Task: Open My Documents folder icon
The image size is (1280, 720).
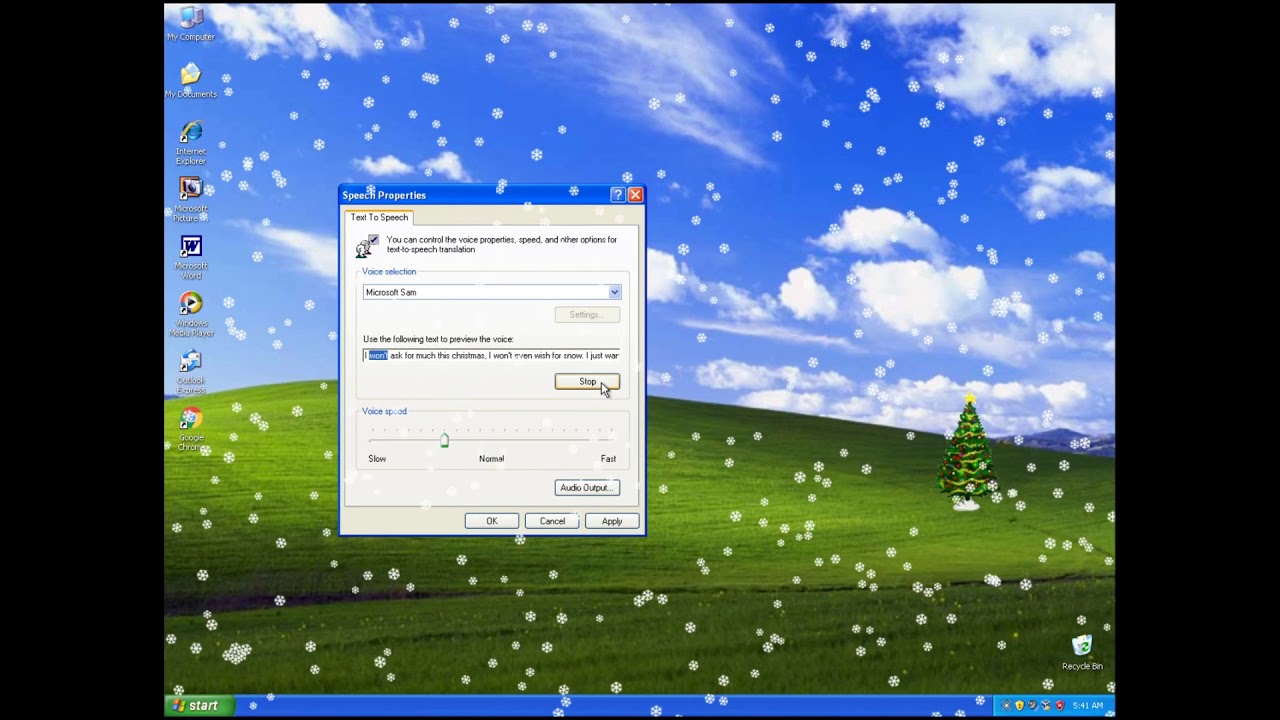Action: point(190,81)
